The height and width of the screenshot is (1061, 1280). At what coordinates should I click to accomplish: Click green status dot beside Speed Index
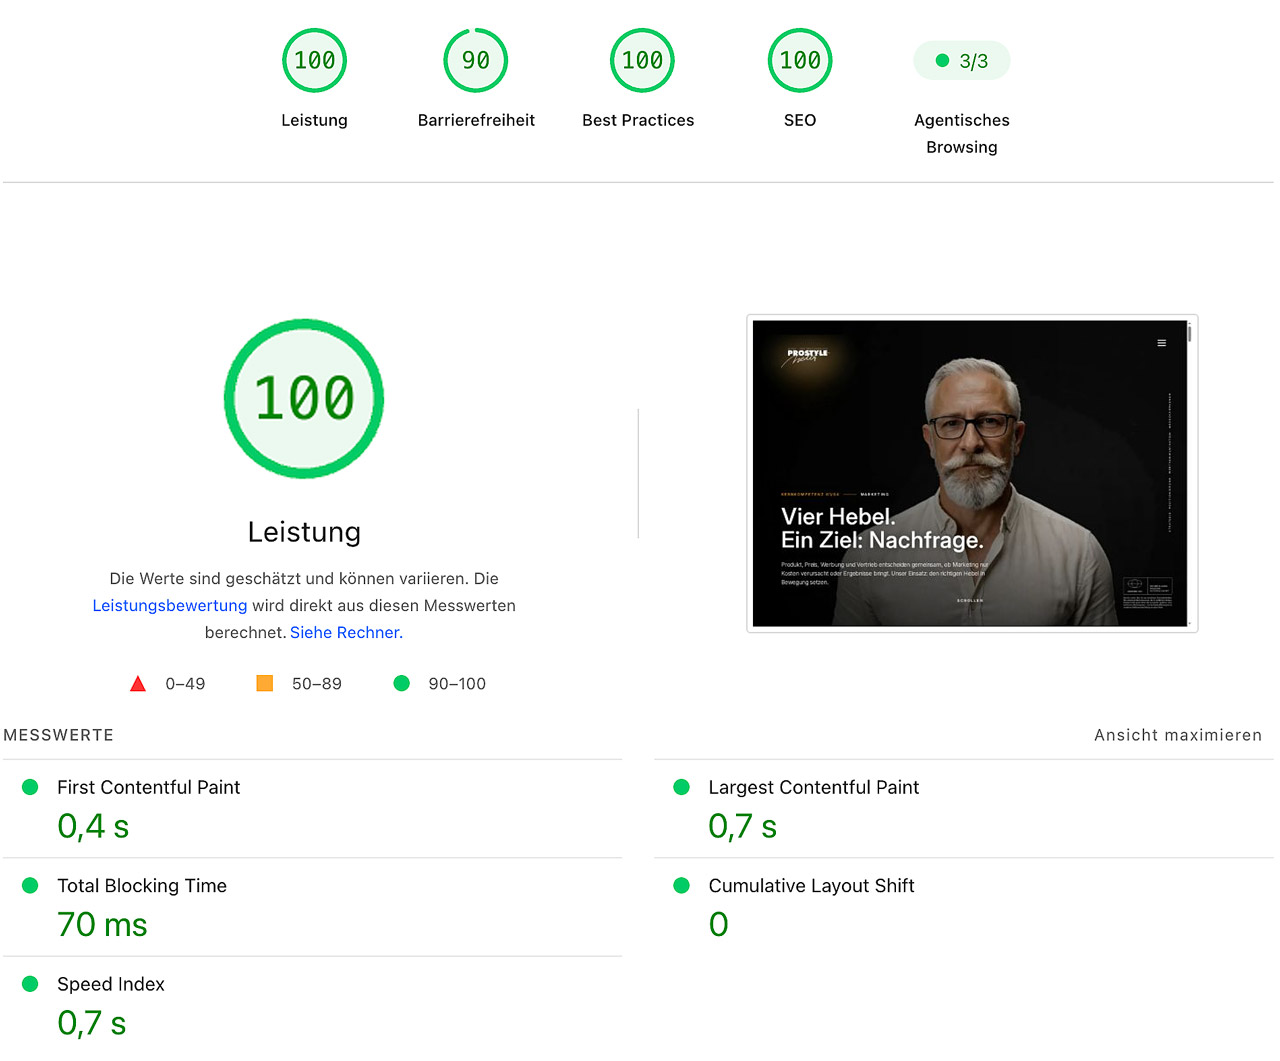tap(30, 984)
